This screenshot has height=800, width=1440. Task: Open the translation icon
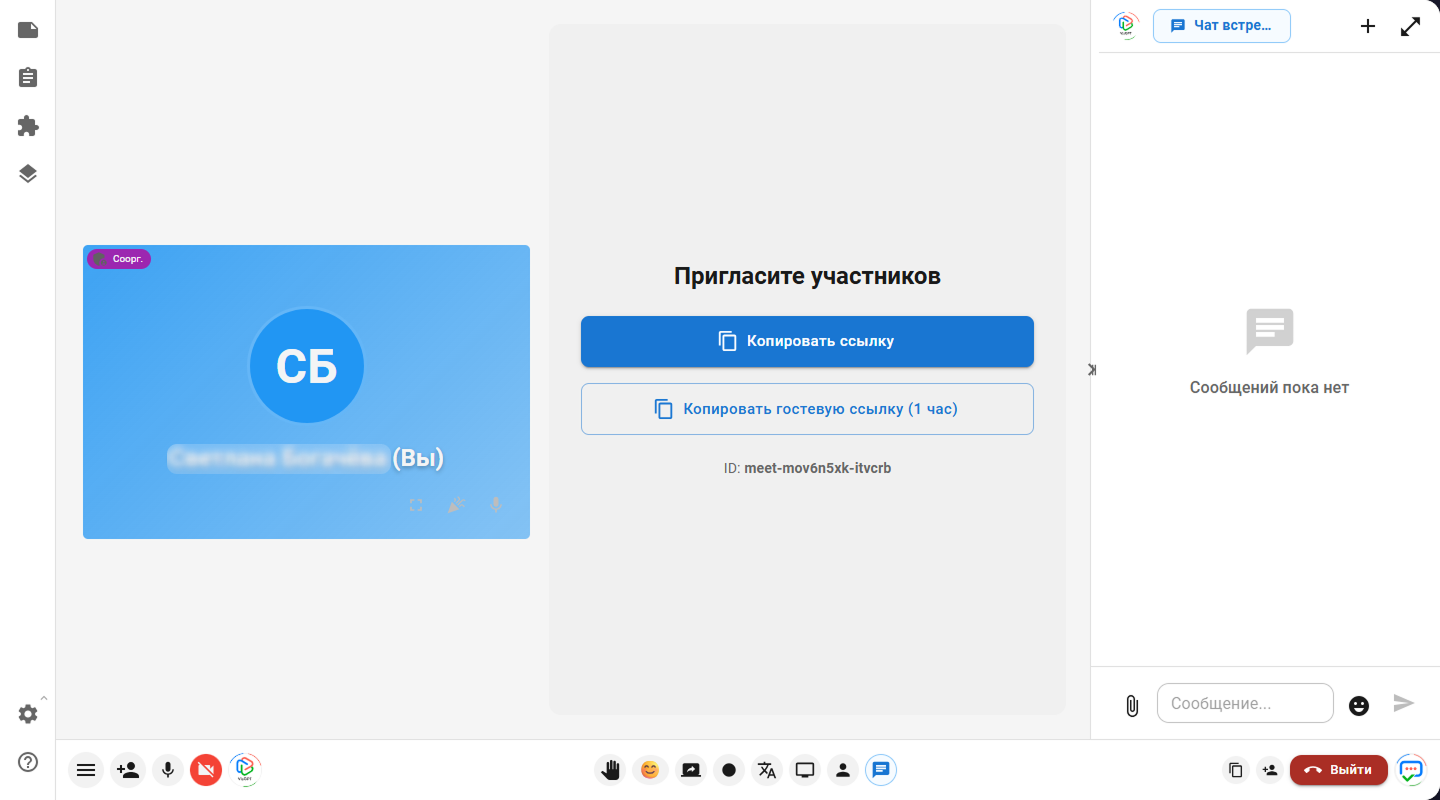(x=767, y=770)
